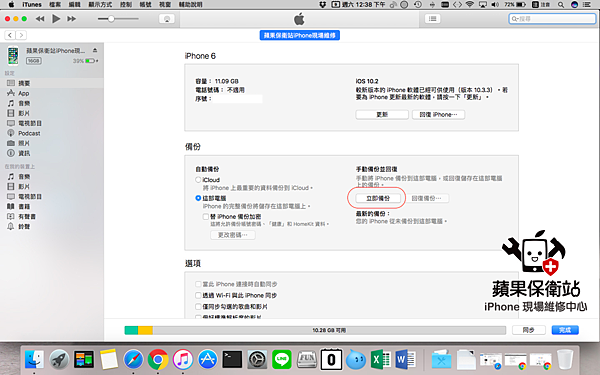This screenshot has height=375, width=600.
Task: Click the iPhone device thumbnail in sidebar
Action: [x=13, y=55]
